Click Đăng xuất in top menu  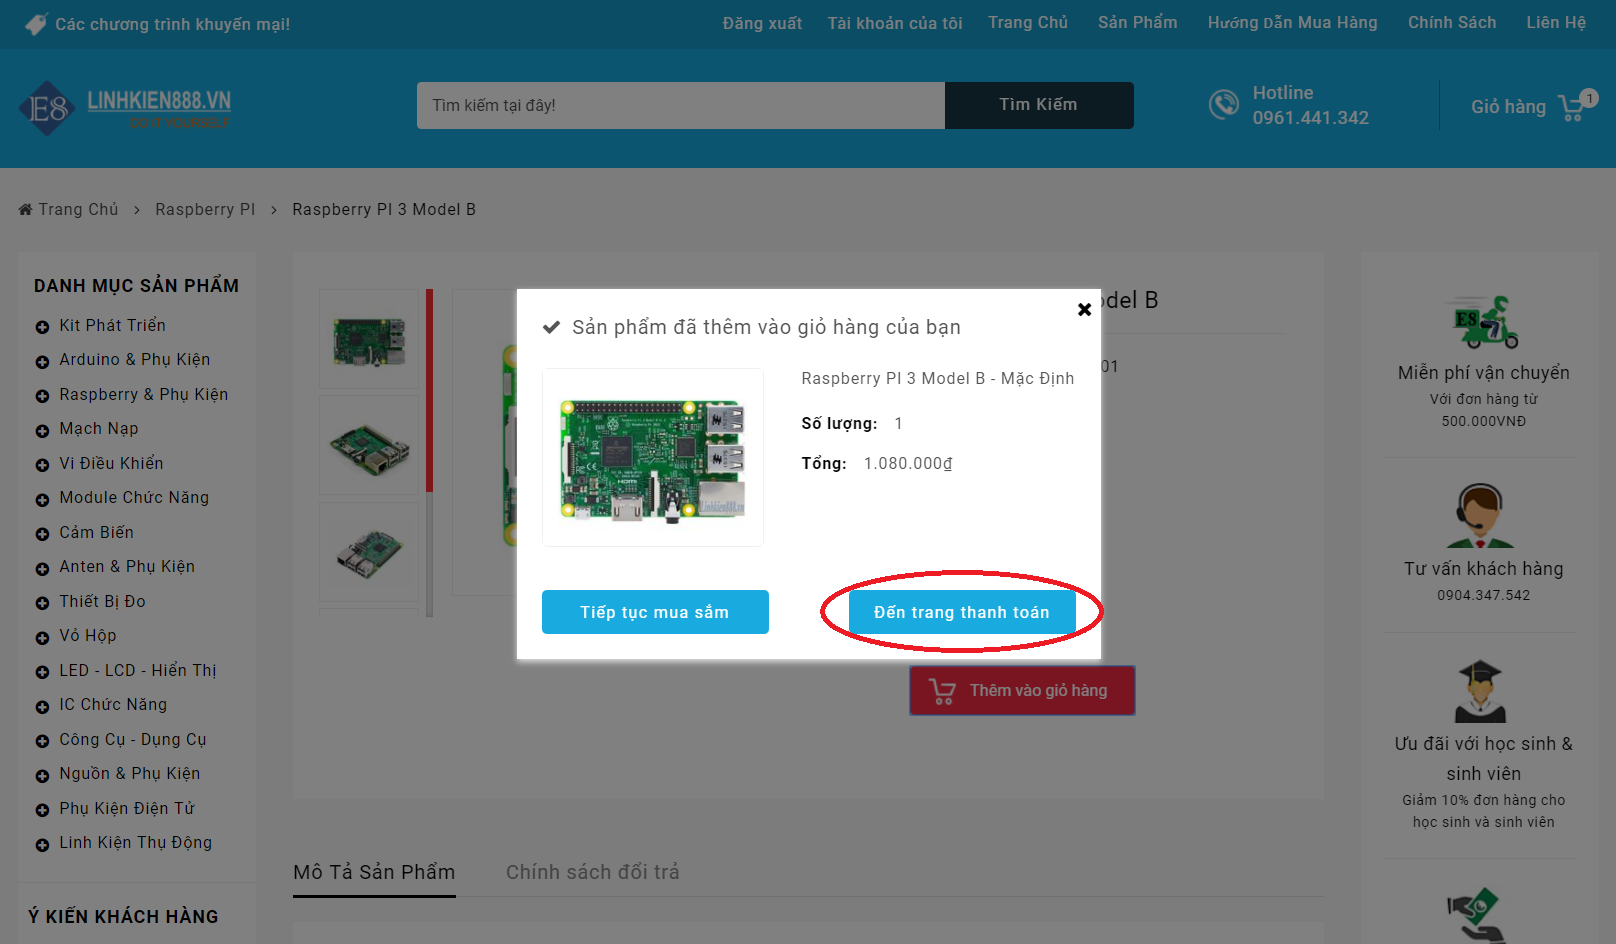pyautogui.click(x=762, y=23)
